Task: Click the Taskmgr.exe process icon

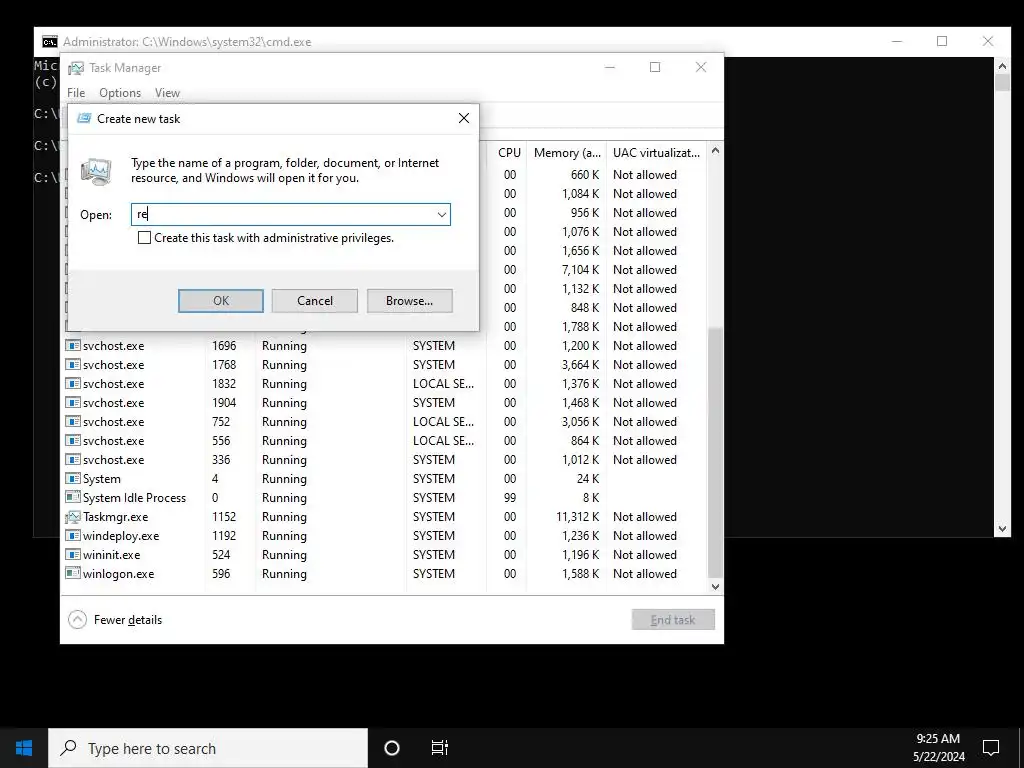Action: (x=72, y=517)
